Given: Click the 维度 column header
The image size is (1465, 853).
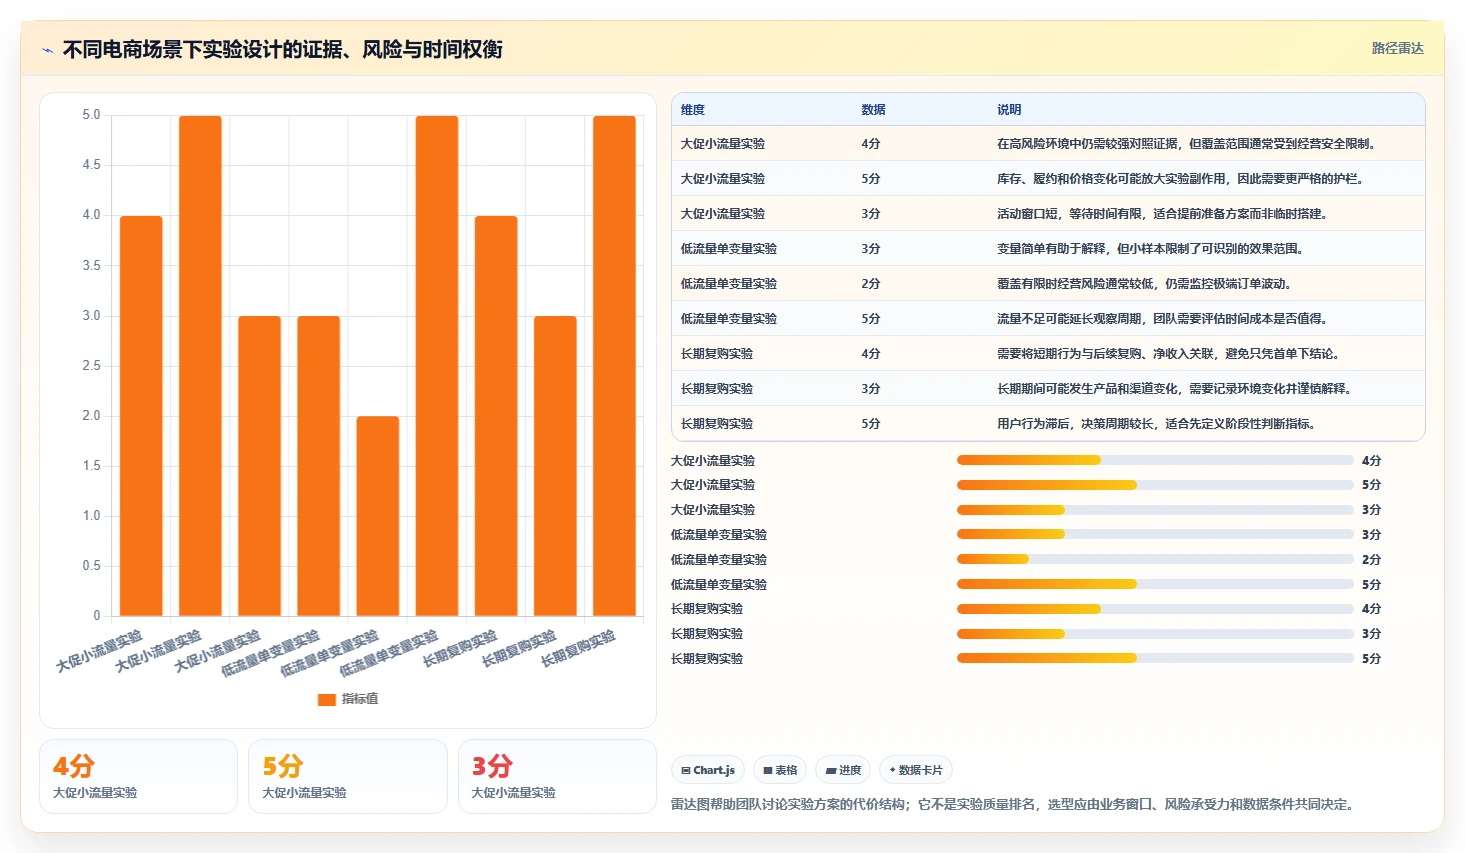Looking at the screenshot, I should [x=693, y=110].
